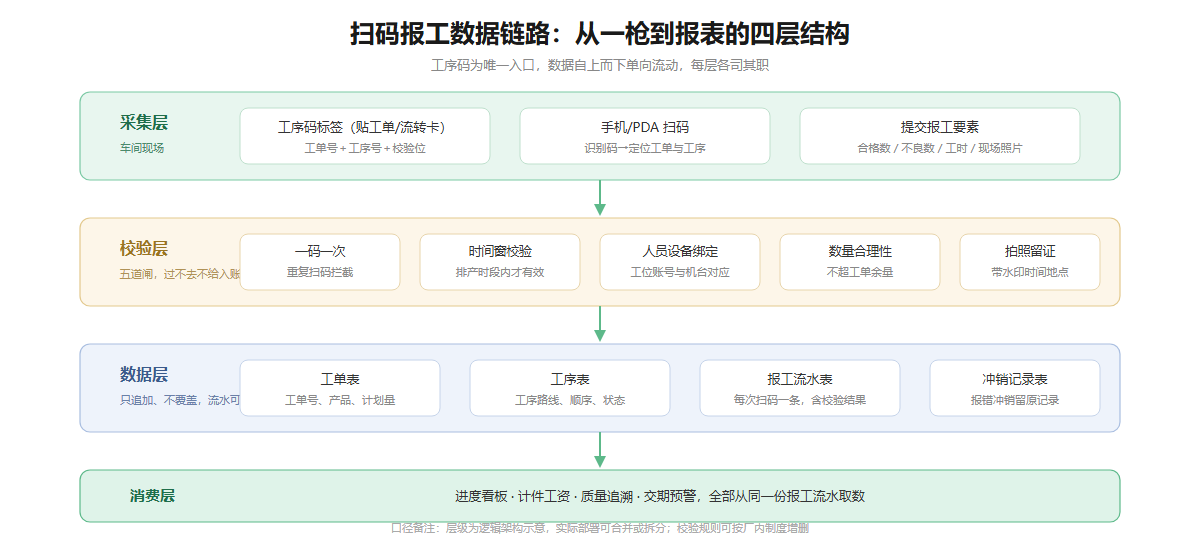The width and height of the screenshot is (1200, 540).
Task: Select the 数据层 layer heading
Action: coord(144,375)
